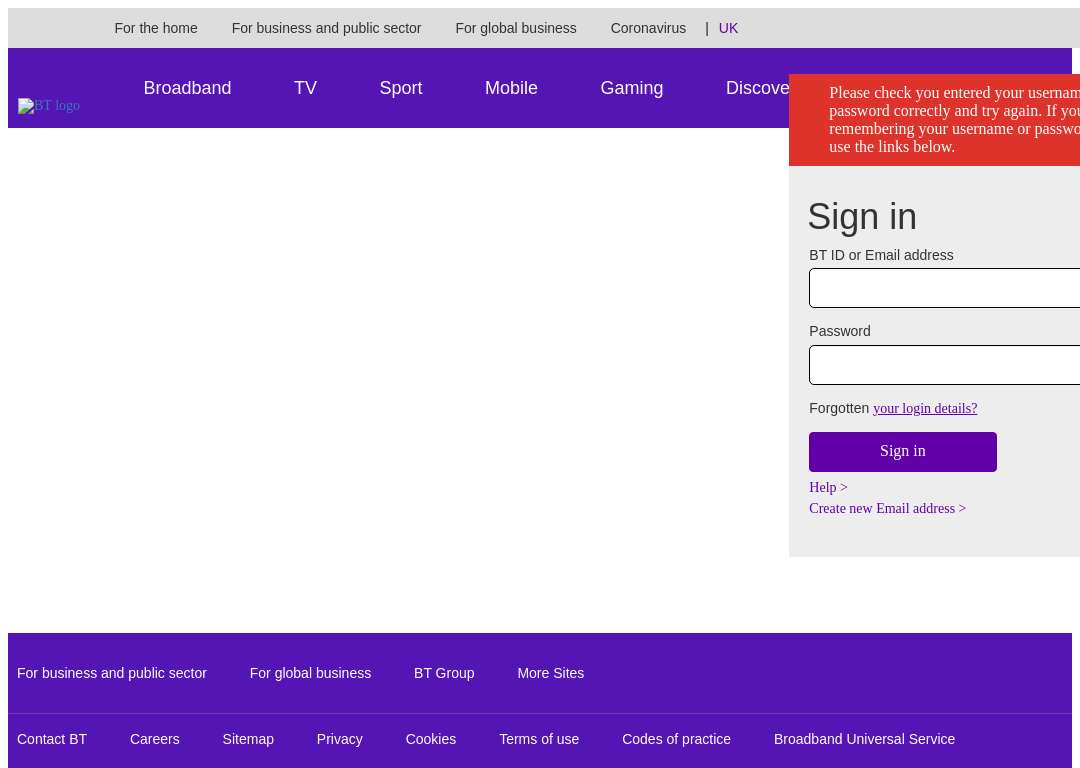Click the purple Sign in button
Viewport: 1080px width, 768px height.
click(903, 452)
